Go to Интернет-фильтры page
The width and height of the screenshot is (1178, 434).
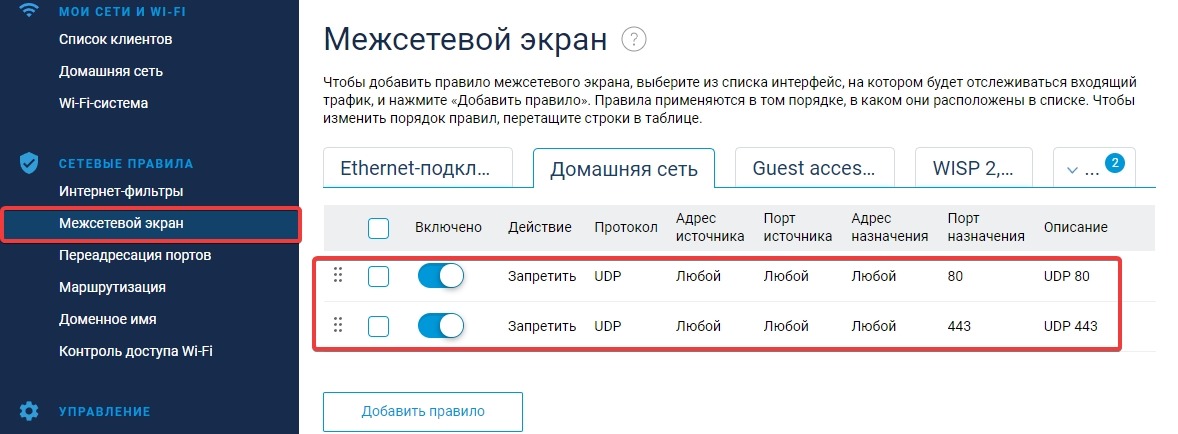[121, 191]
